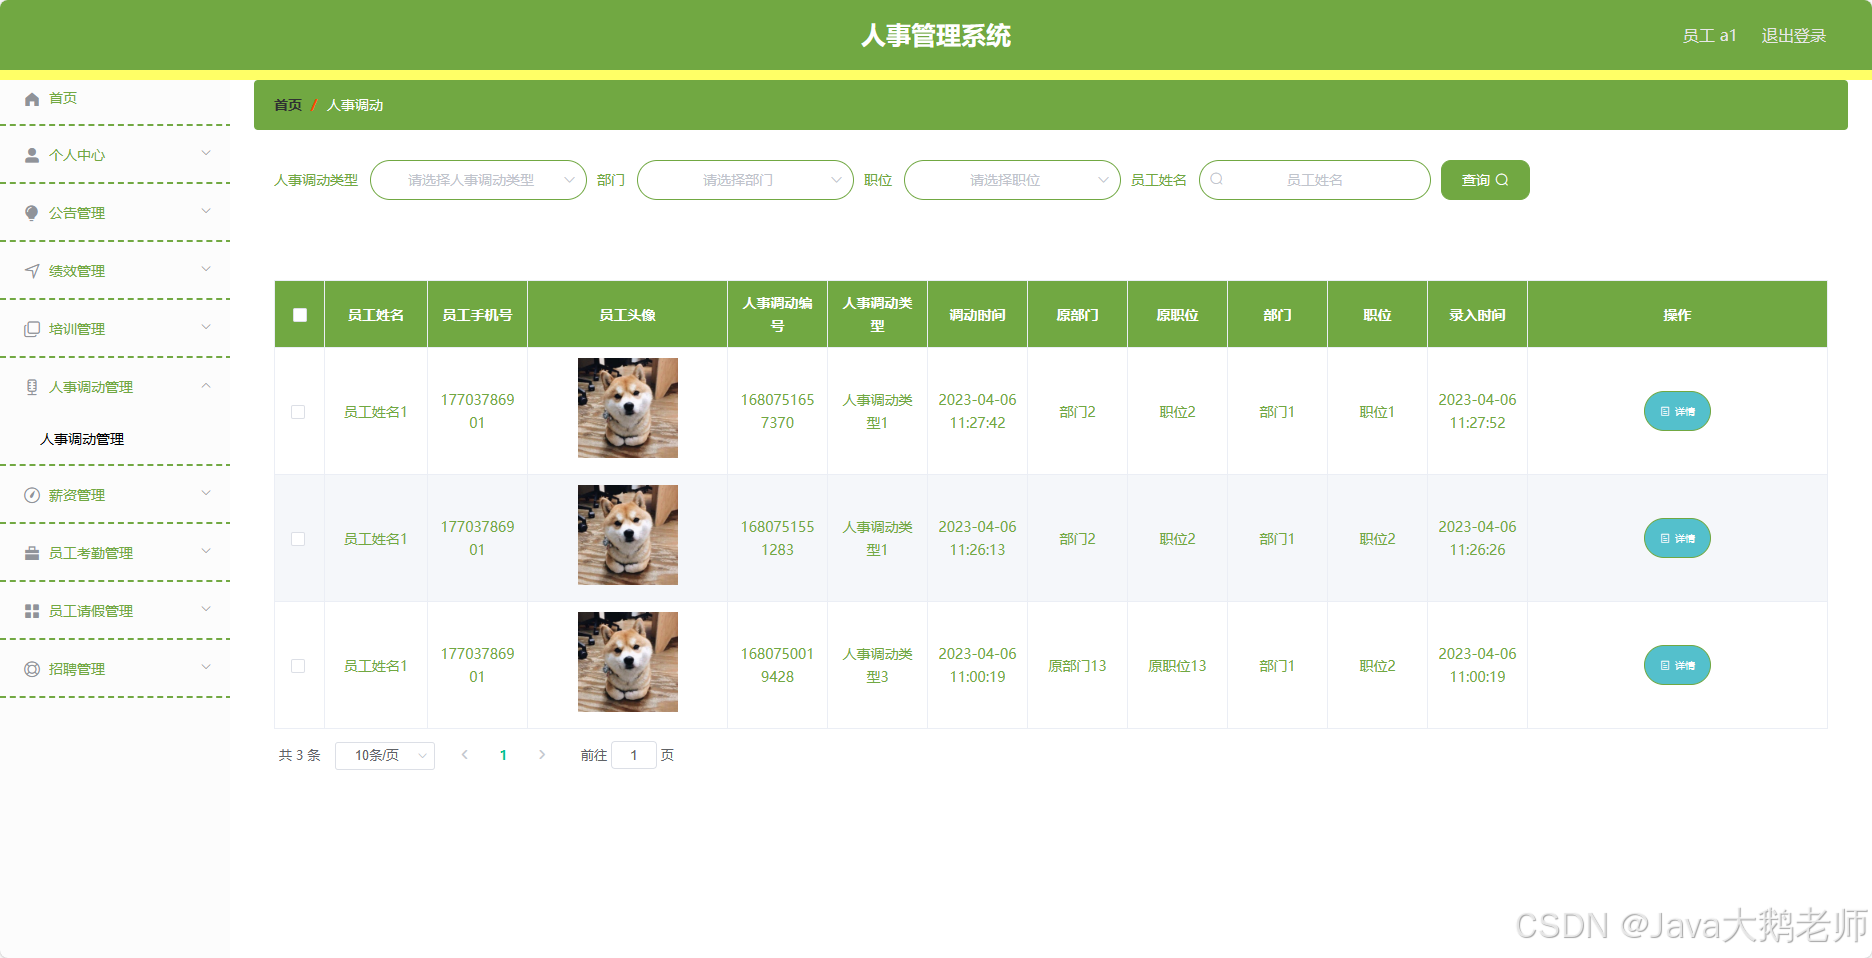Image resolution: width=1872 pixels, height=958 pixels.
Task: Open the 薪资管理 sidebar menu
Action: pos(115,495)
